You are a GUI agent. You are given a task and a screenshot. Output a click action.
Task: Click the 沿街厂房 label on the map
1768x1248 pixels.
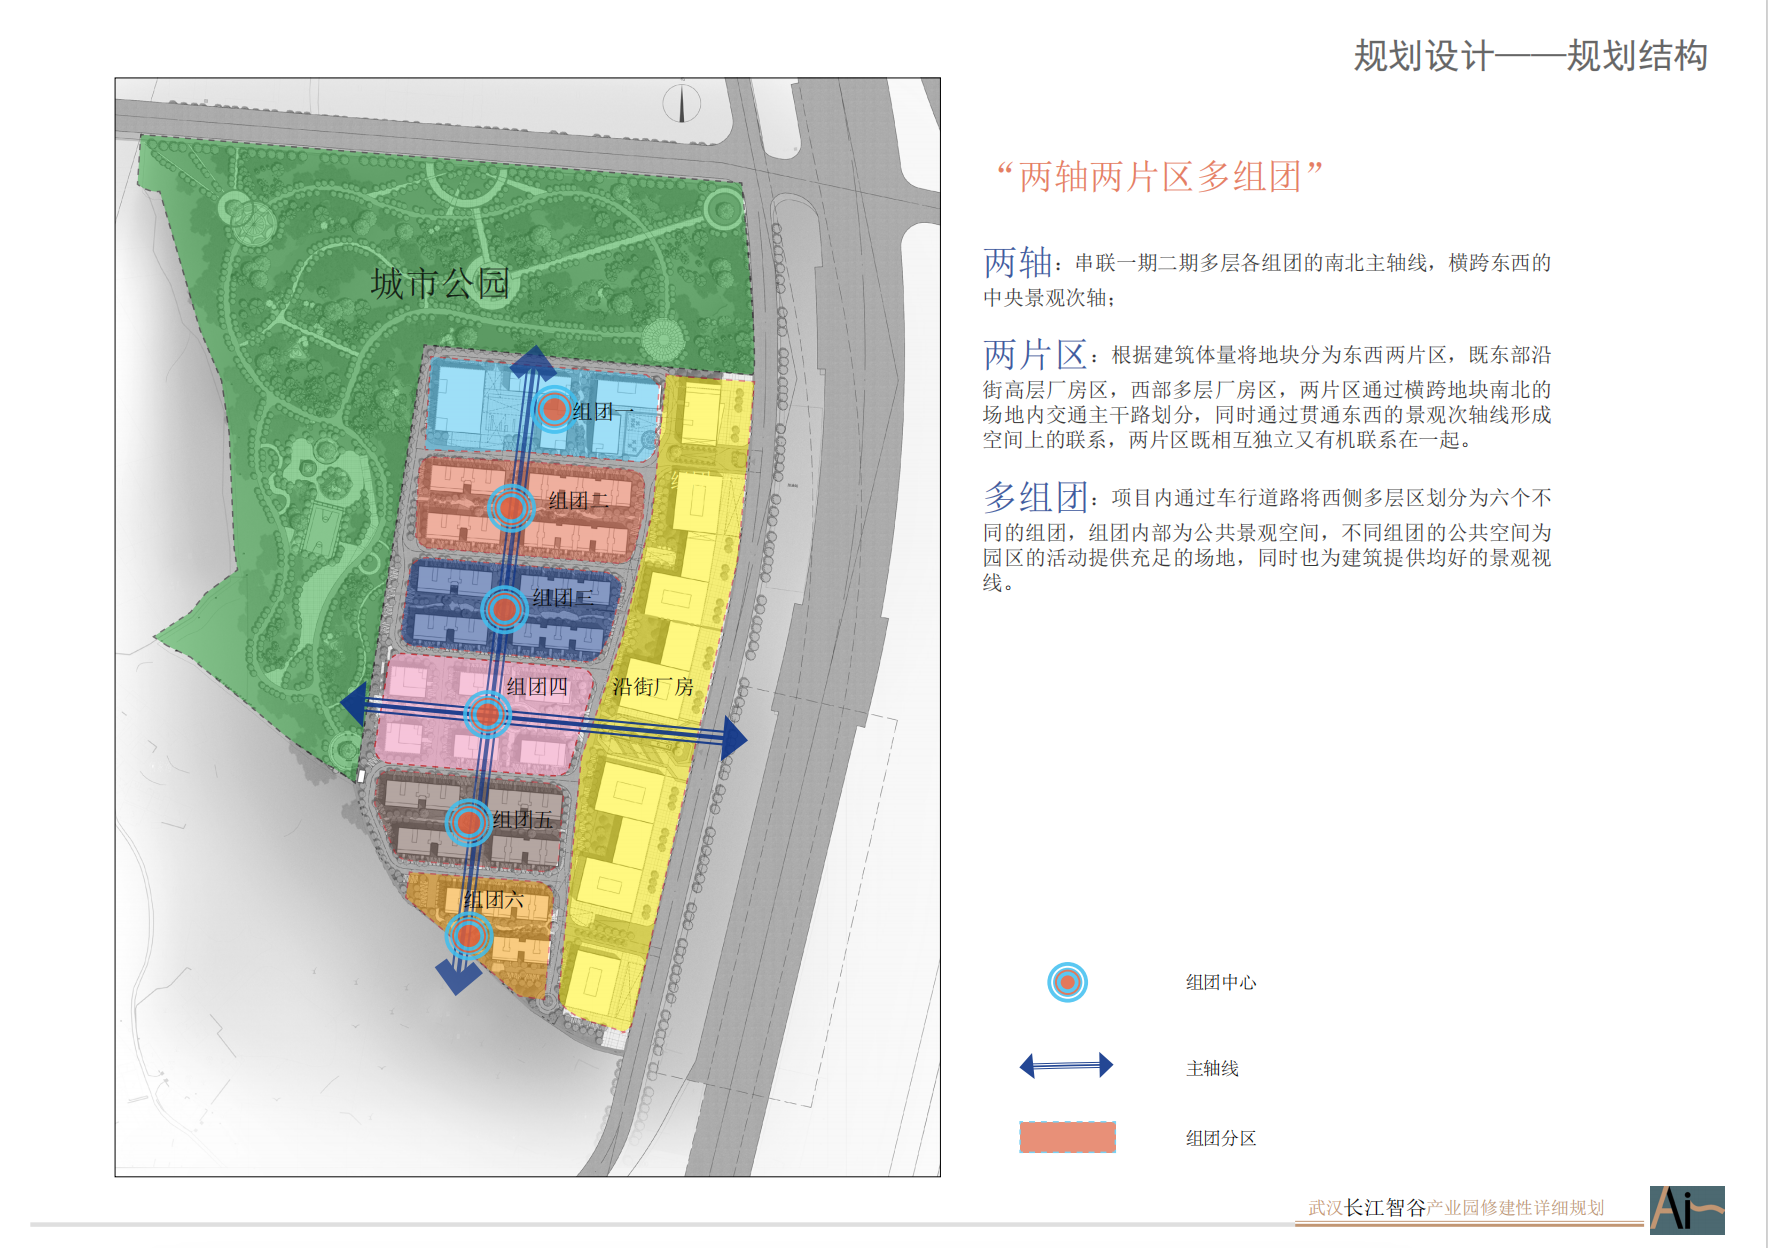click(652, 686)
